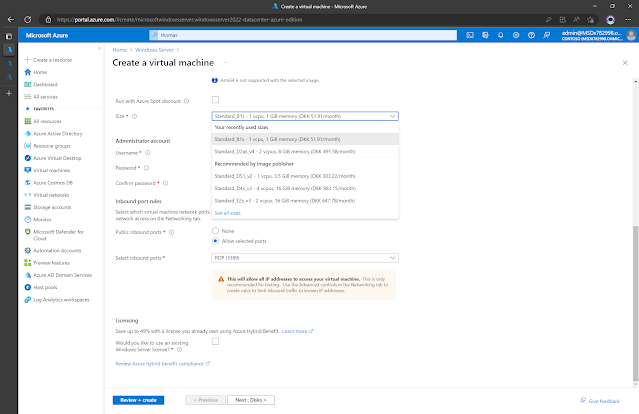Click the Virtual machines icon
Viewport: 639px width, 414px height.
28,170
